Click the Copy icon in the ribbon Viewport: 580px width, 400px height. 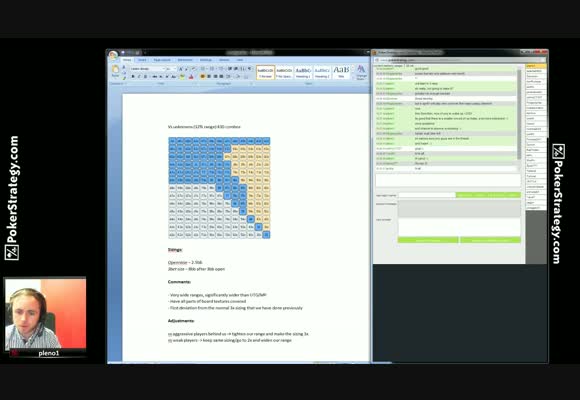point(124,73)
